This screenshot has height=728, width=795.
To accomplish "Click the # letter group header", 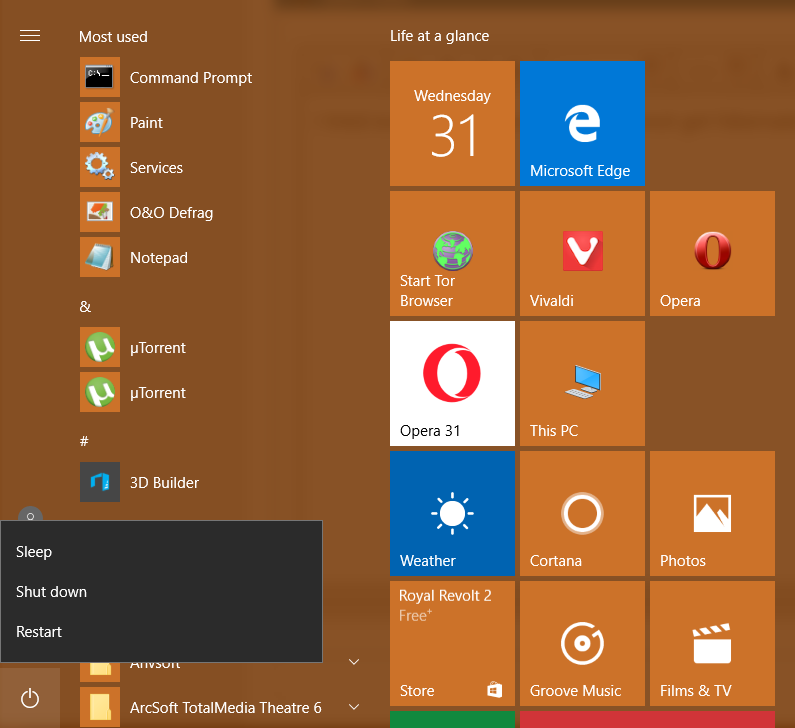I will click(84, 441).
